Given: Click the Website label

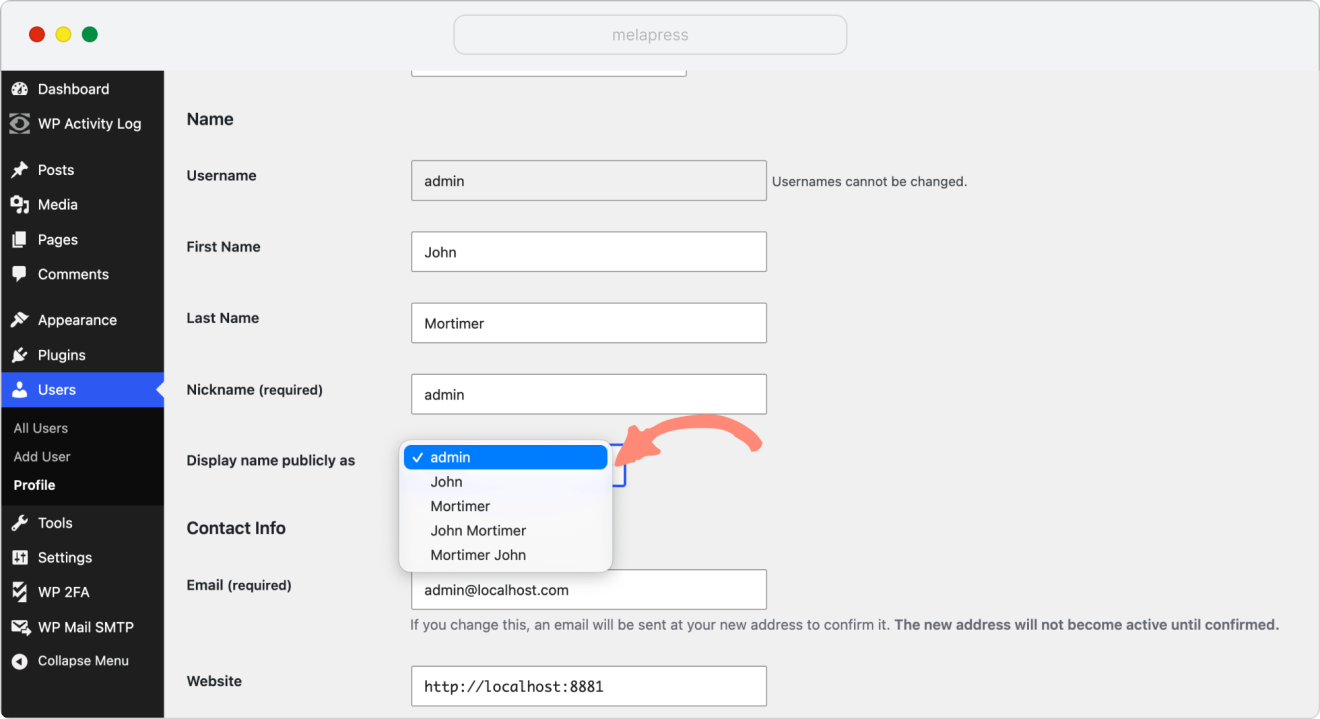Looking at the screenshot, I should click(214, 681).
